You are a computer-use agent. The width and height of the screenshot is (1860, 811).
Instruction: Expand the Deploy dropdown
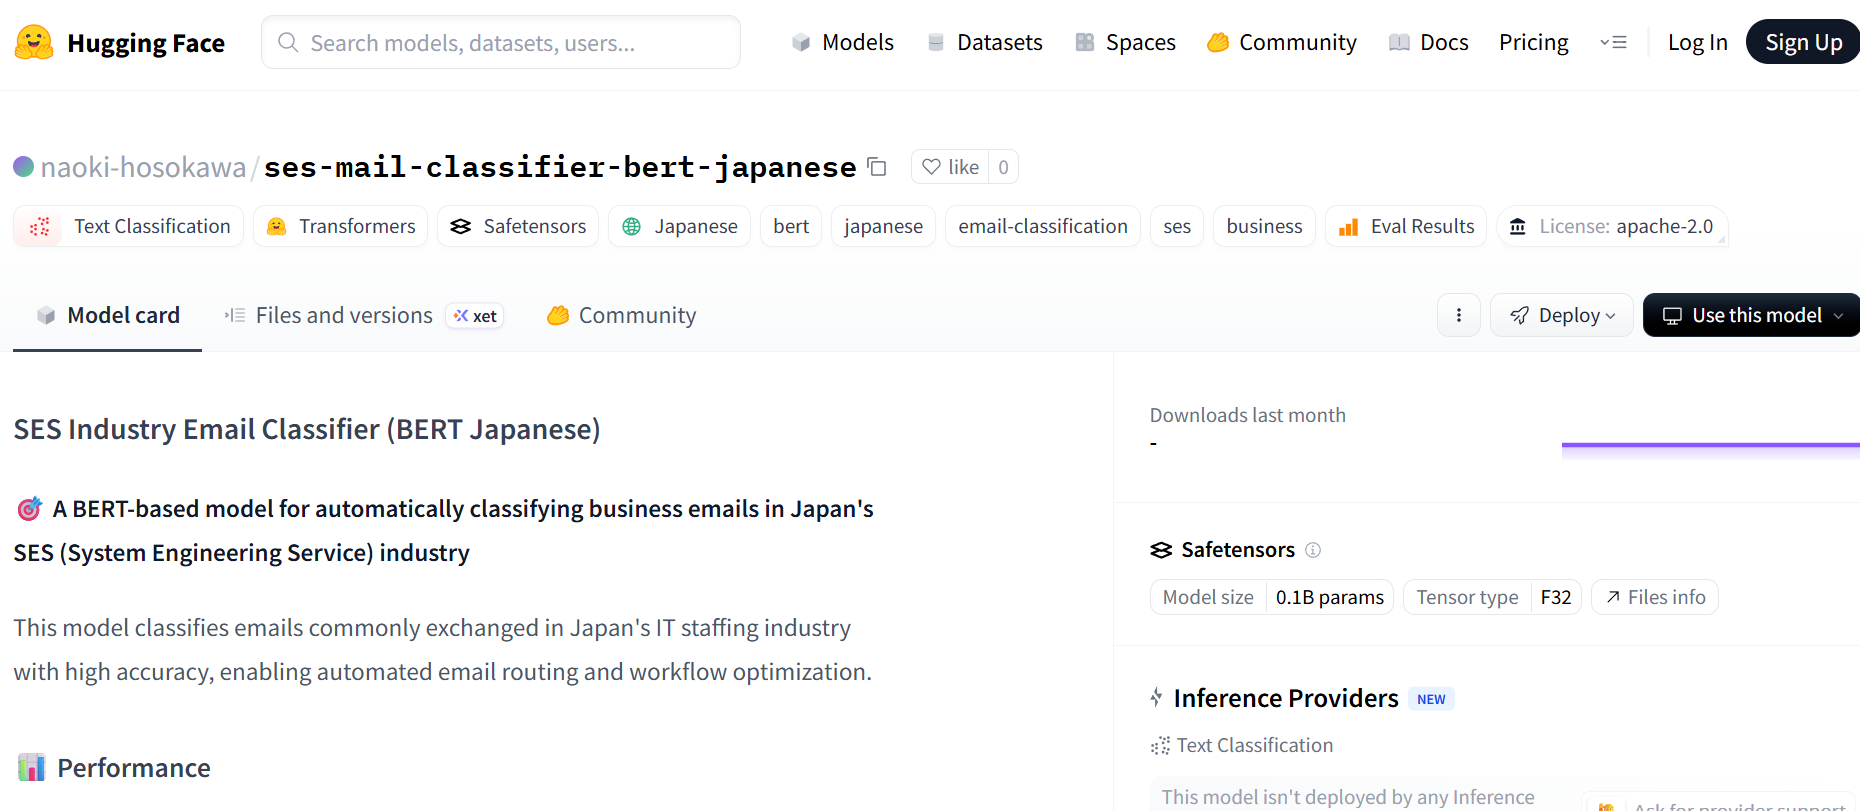1561,315
